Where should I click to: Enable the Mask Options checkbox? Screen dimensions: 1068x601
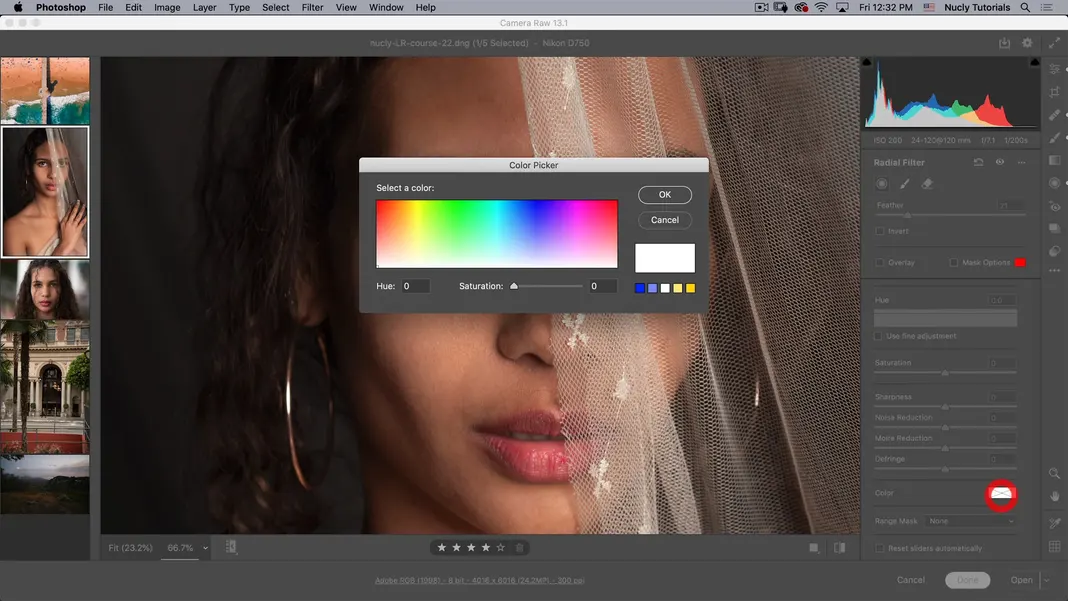pyautogui.click(x=954, y=262)
